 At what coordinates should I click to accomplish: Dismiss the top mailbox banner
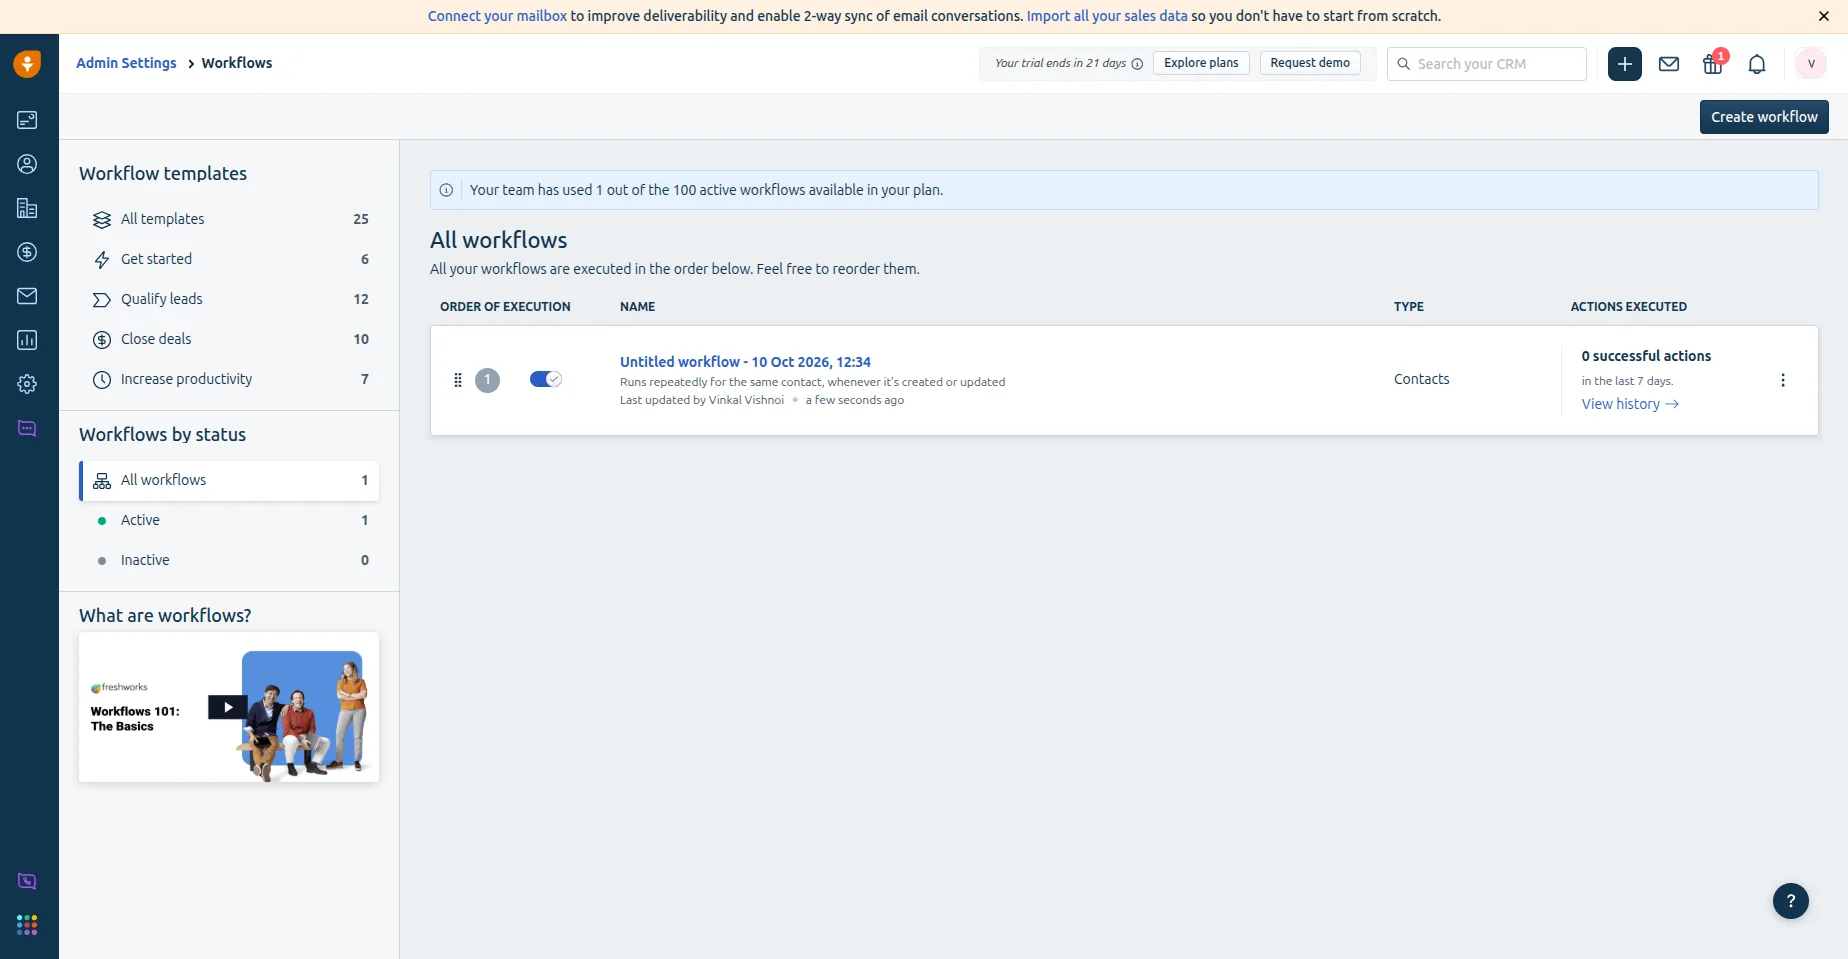(x=1824, y=16)
